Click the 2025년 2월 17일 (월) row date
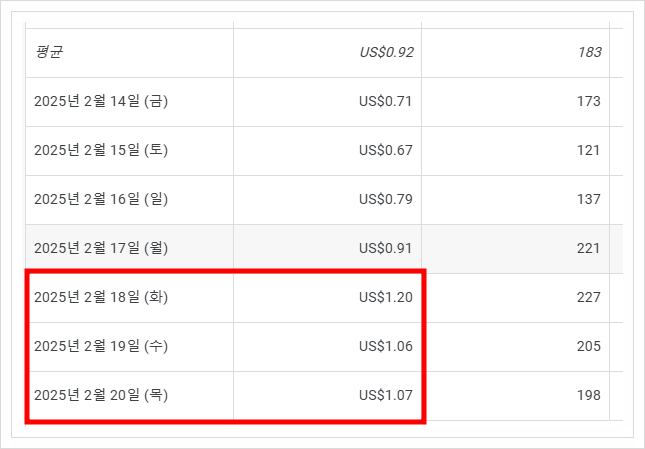This screenshot has height=449, width=645. pos(101,248)
